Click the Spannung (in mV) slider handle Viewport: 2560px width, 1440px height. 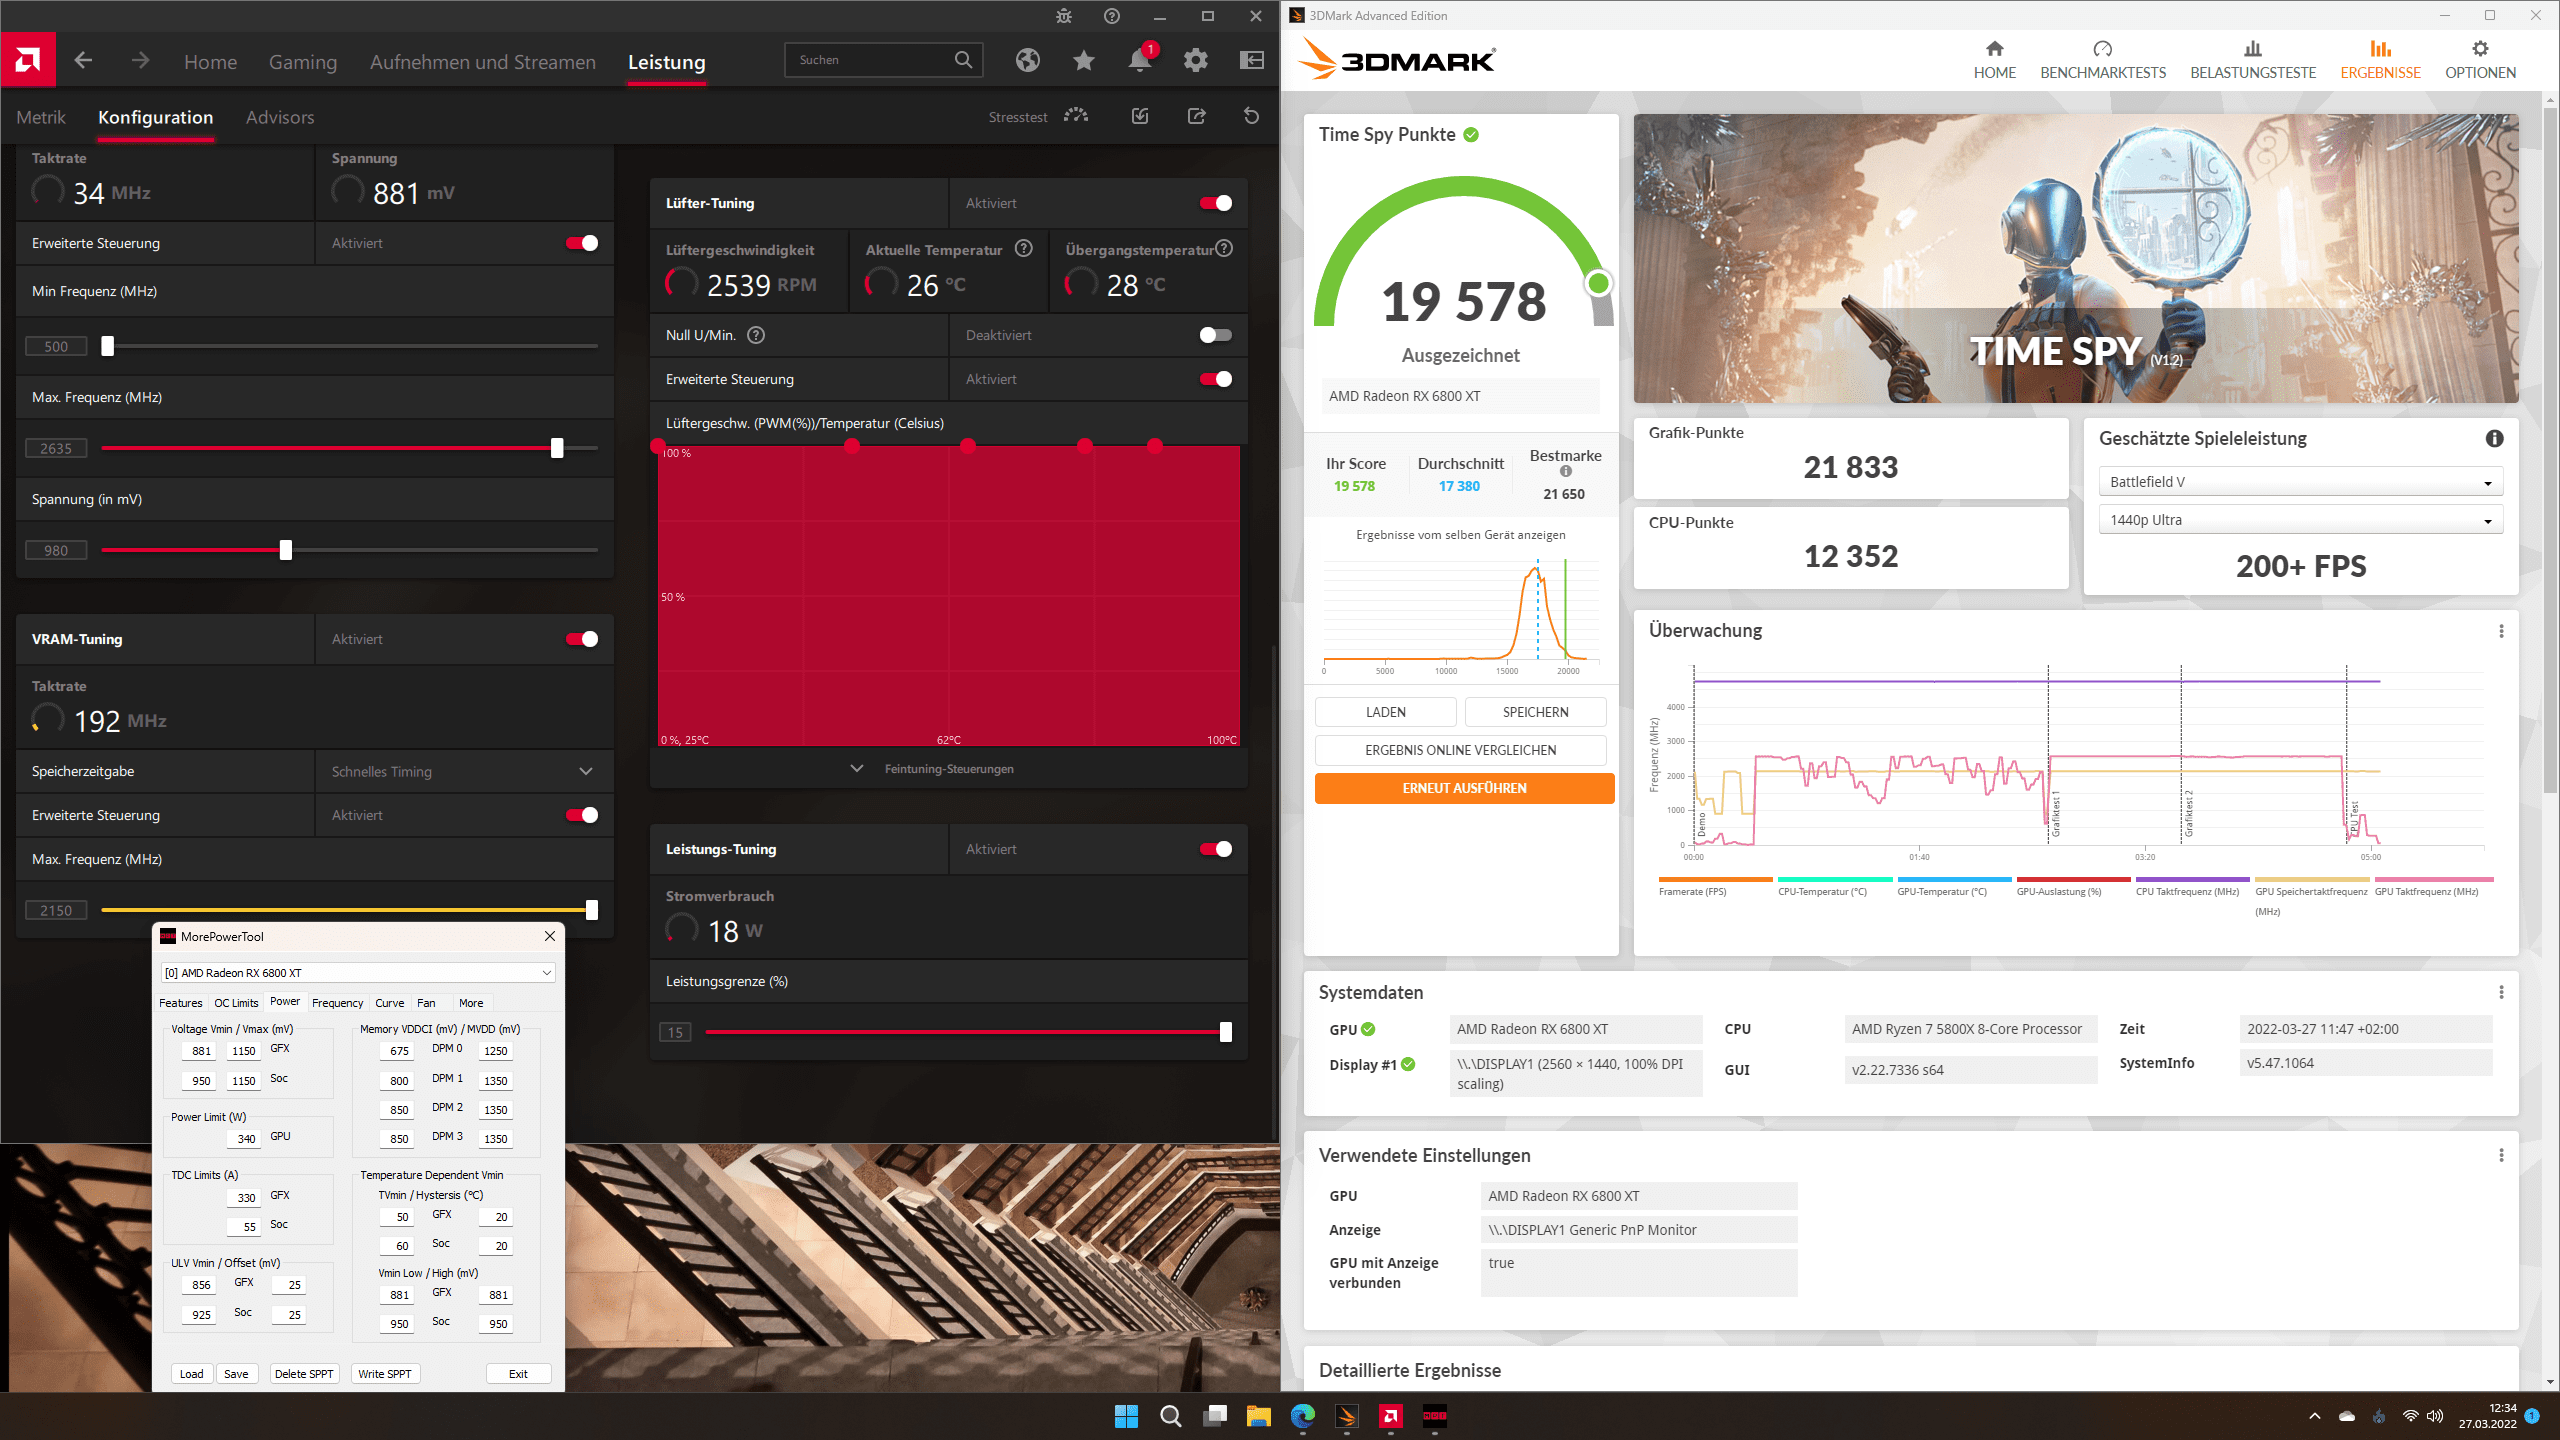click(286, 550)
